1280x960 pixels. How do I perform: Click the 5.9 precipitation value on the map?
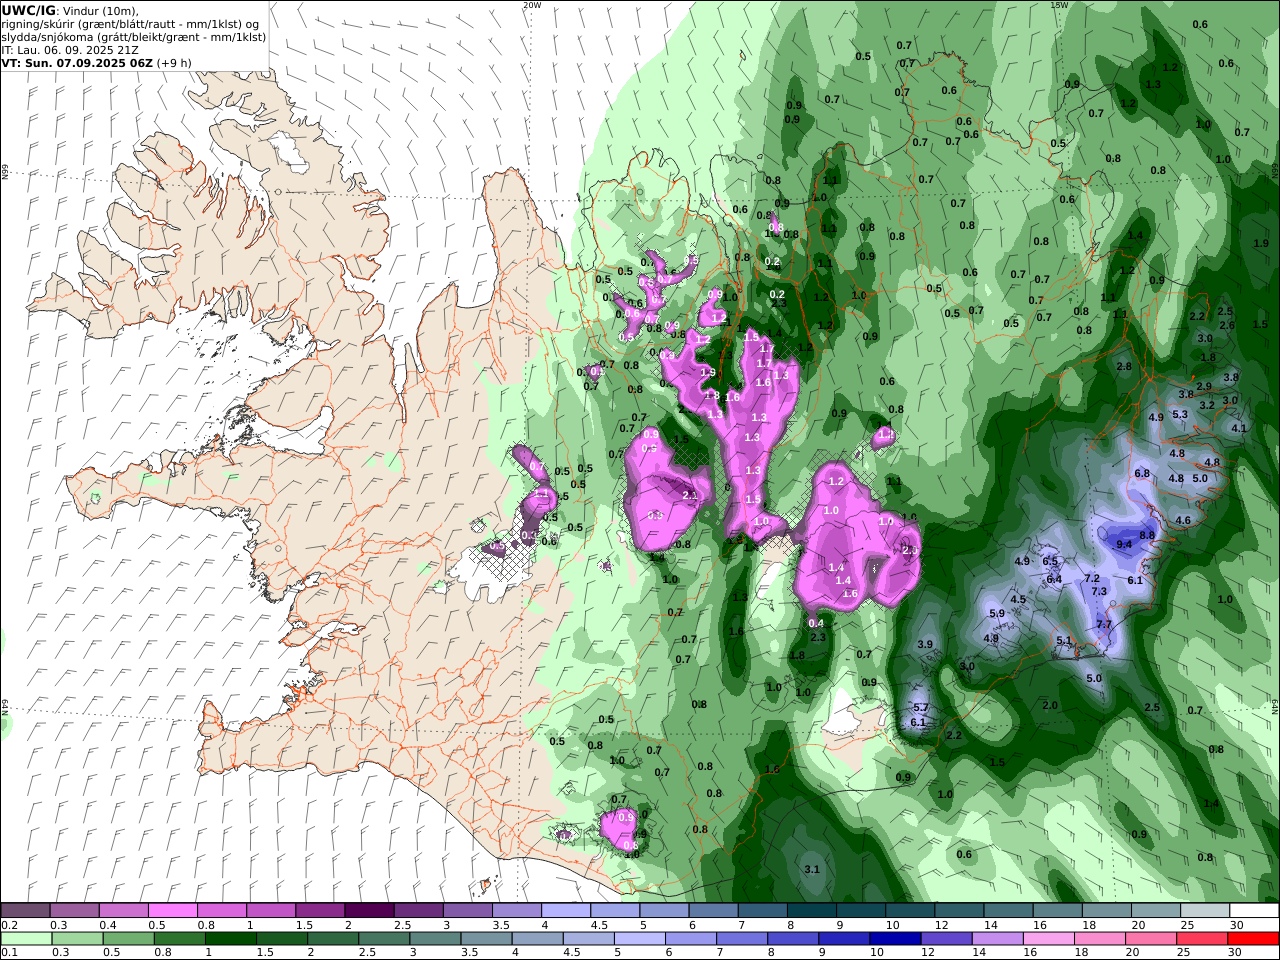click(x=997, y=613)
